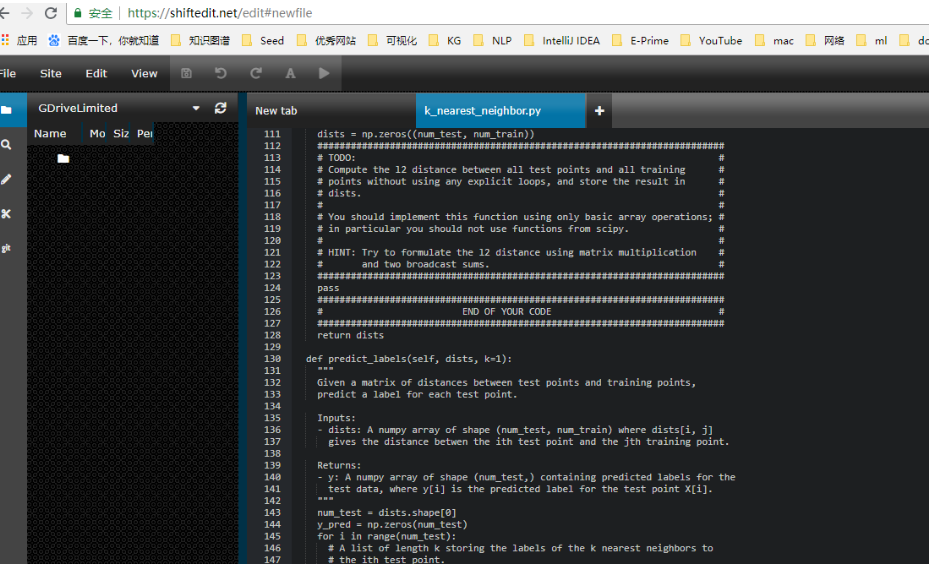Click line number 130 in gutter
The height and width of the screenshot is (568, 929).
[x=273, y=359]
